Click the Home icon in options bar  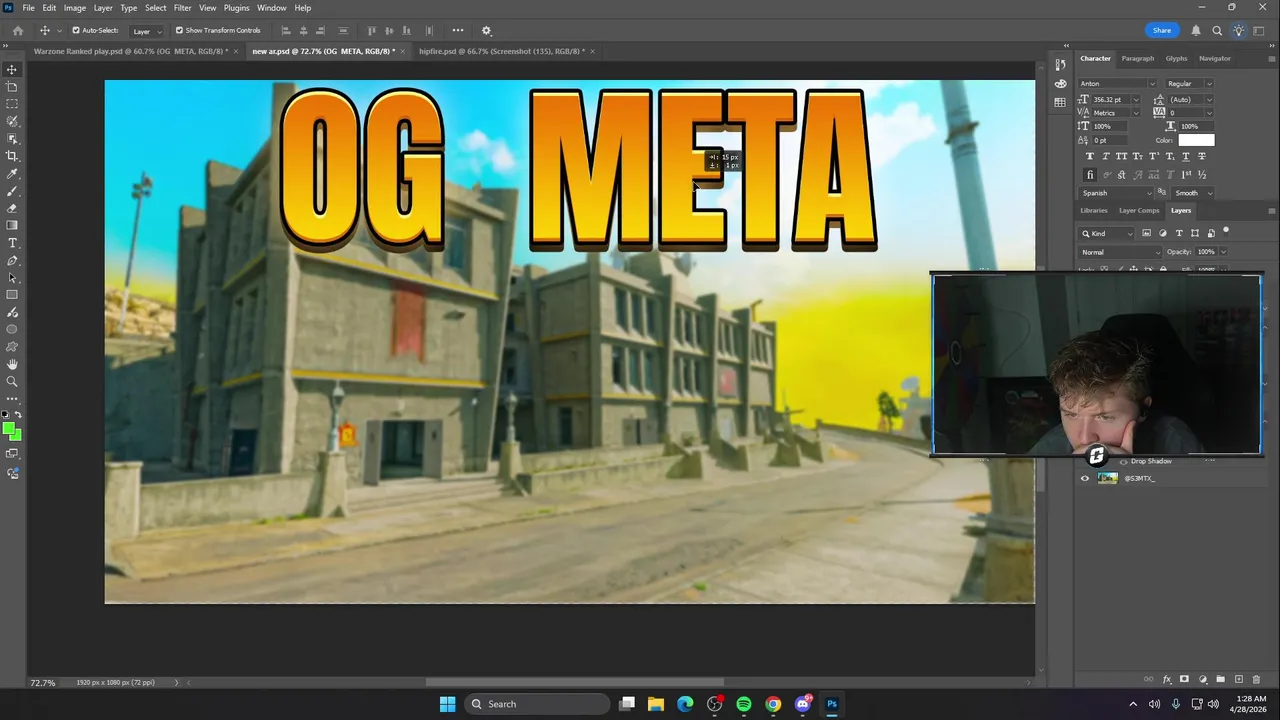pyautogui.click(x=17, y=30)
